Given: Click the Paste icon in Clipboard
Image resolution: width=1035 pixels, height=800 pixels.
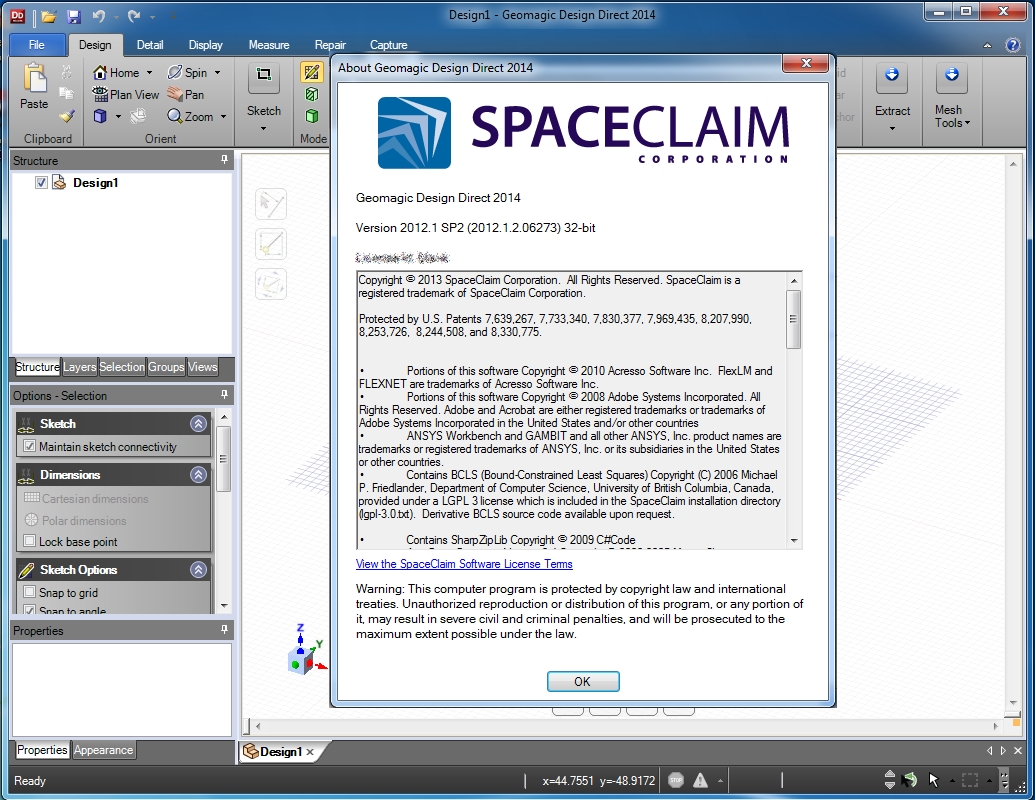Looking at the screenshot, I should coord(34,79).
